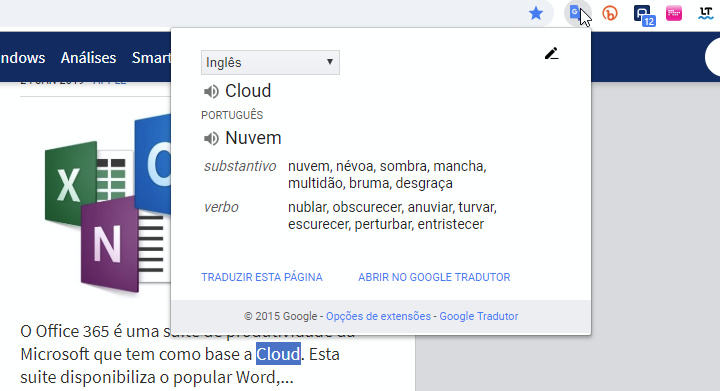Open the Google Translate extension icon
The width and height of the screenshot is (720, 391).
click(x=576, y=13)
